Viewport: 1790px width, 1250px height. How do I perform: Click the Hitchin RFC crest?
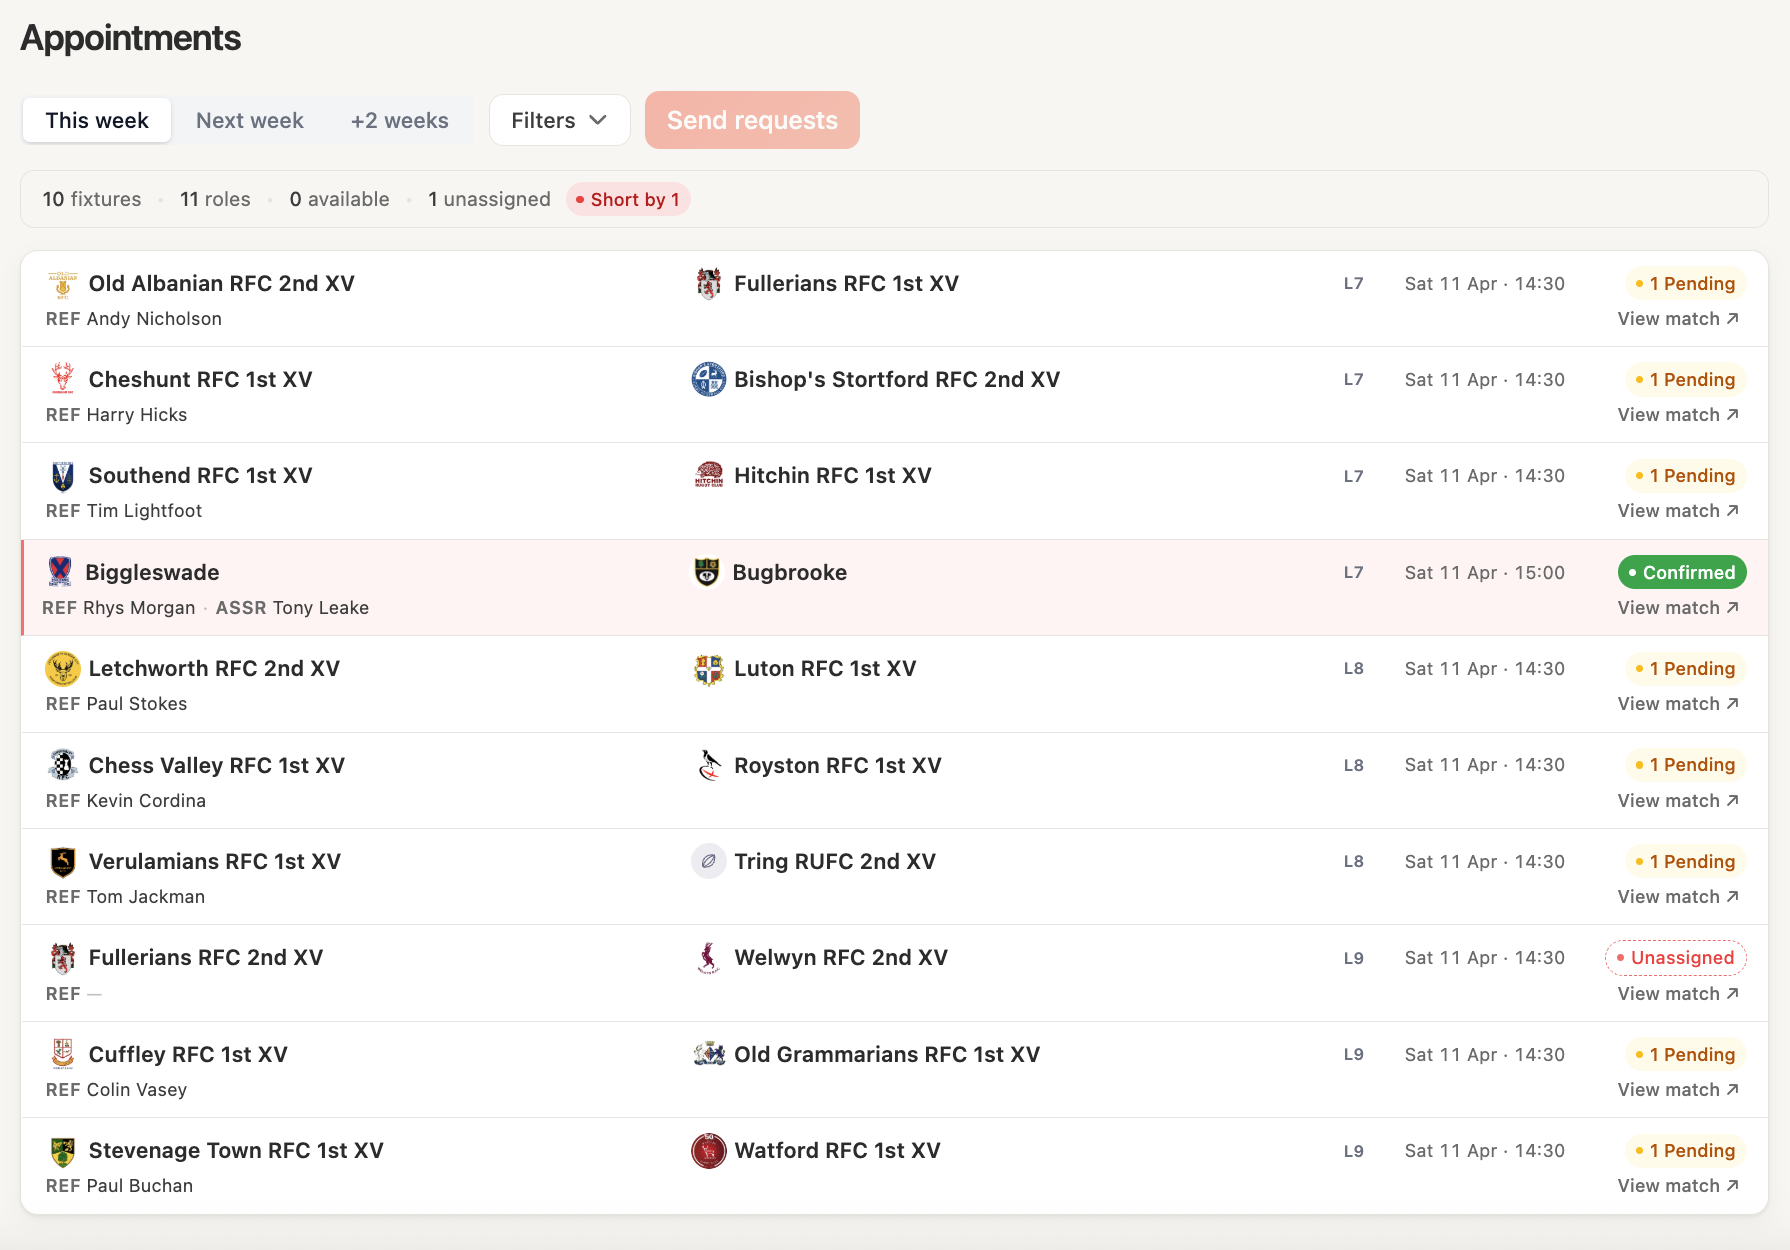pyautogui.click(x=709, y=476)
